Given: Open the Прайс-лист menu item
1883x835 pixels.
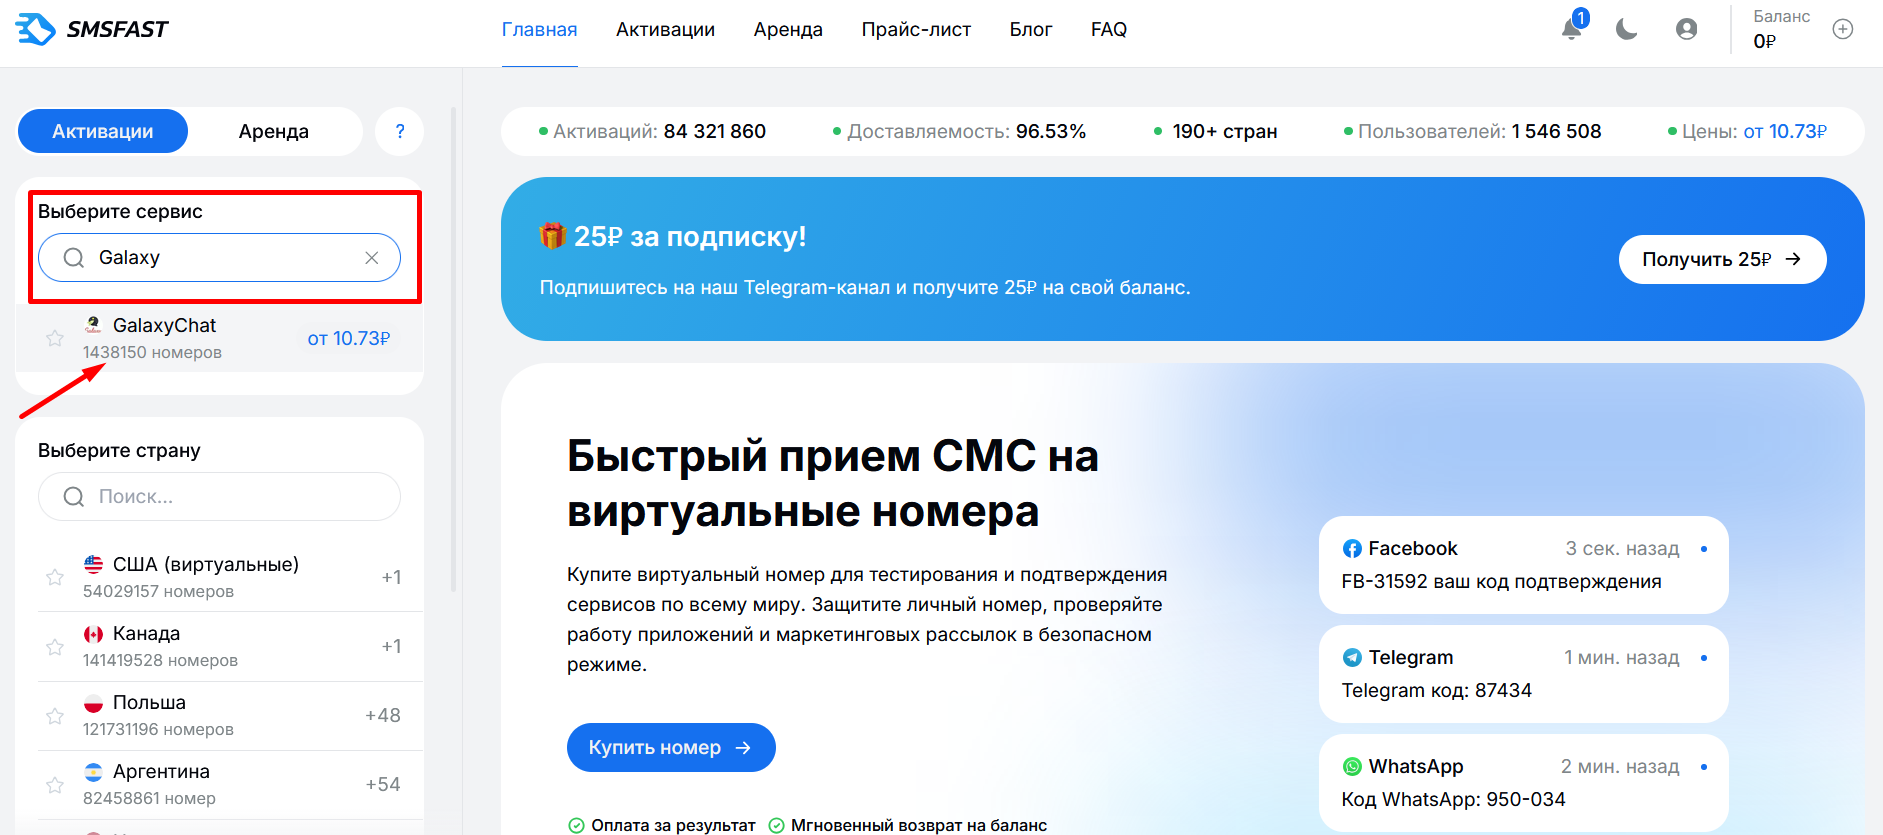Looking at the screenshot, I should [x=916, y=29].
